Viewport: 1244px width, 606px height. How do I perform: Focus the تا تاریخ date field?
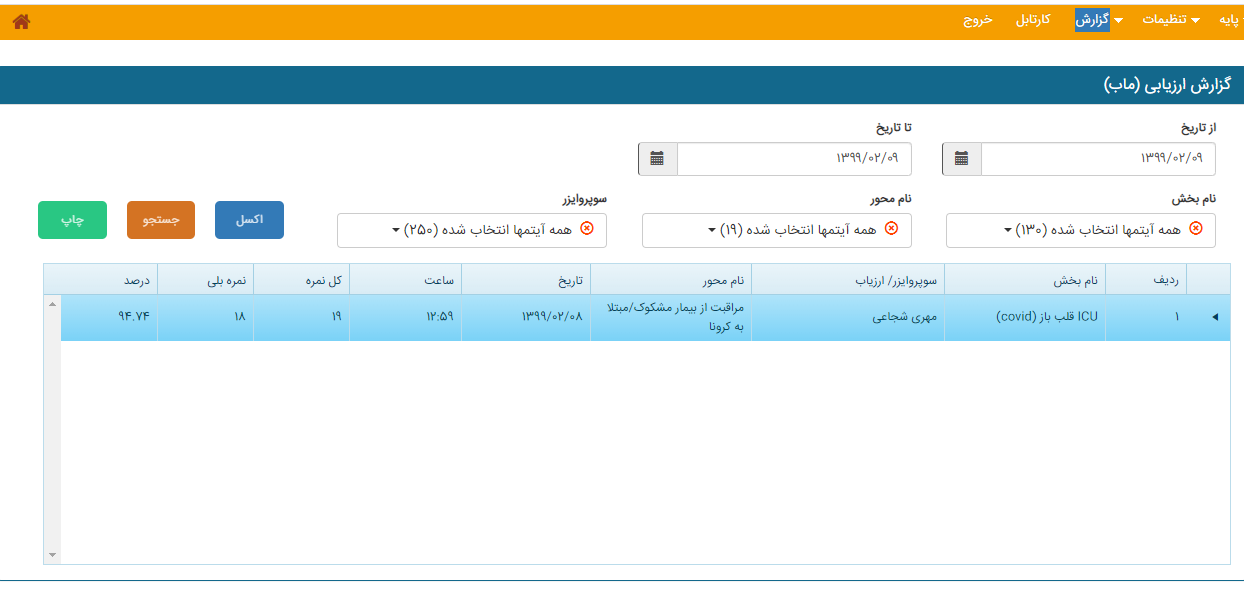(794, 159)
